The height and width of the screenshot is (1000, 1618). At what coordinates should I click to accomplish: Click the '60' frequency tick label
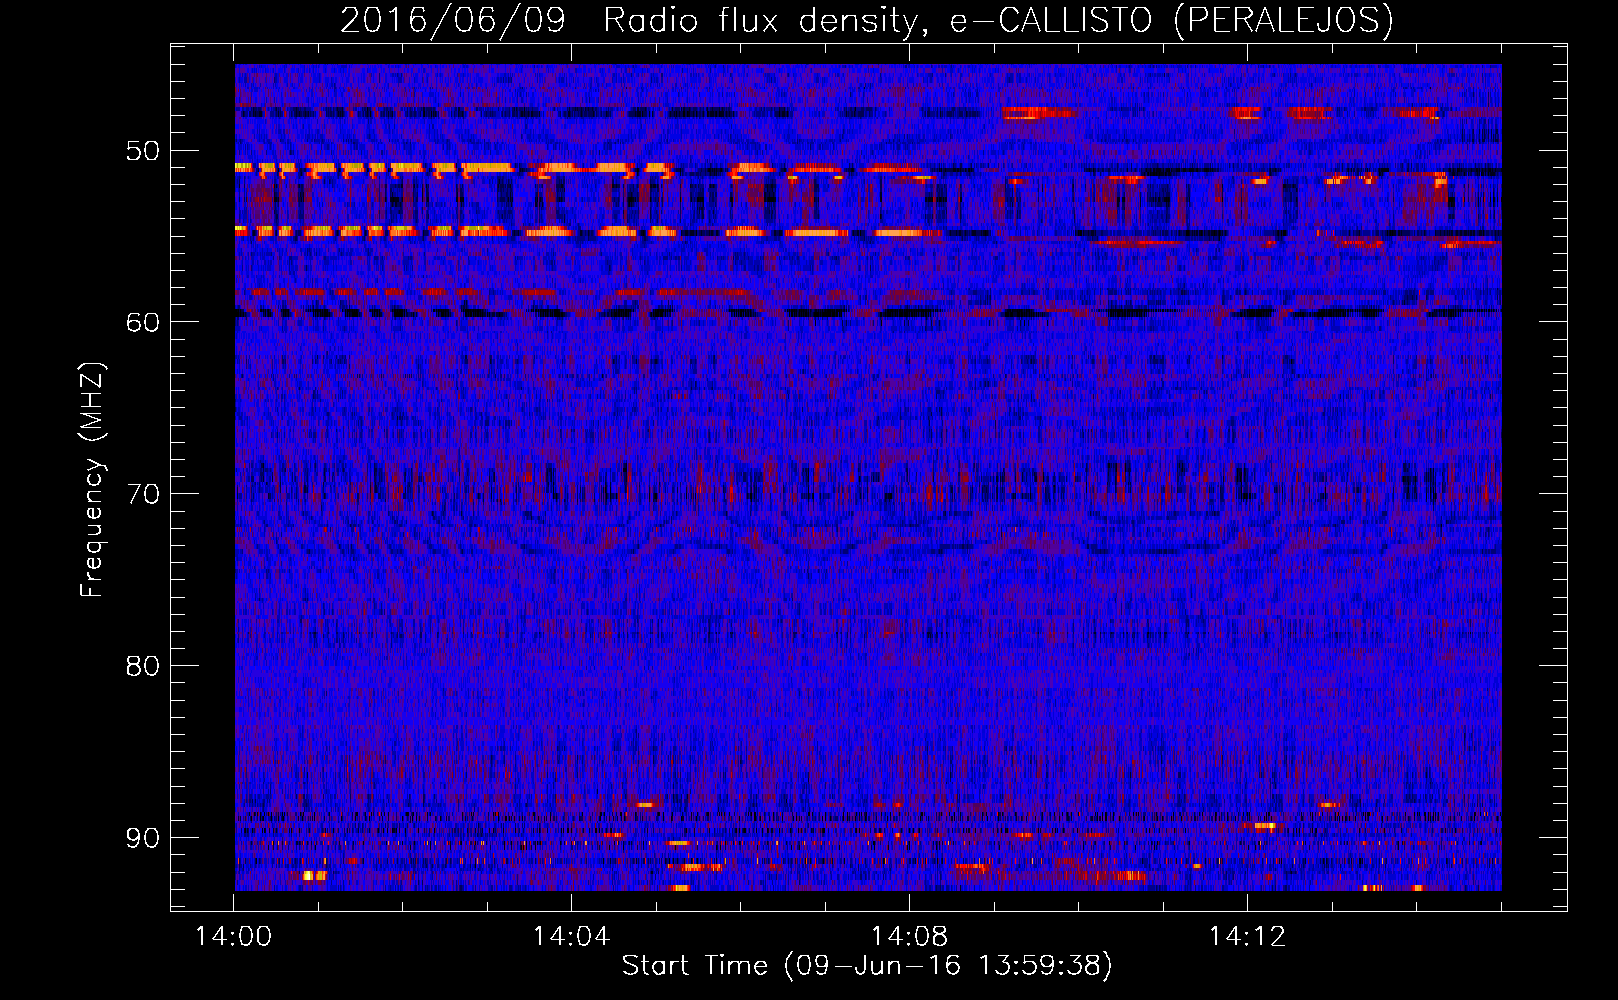142,322
